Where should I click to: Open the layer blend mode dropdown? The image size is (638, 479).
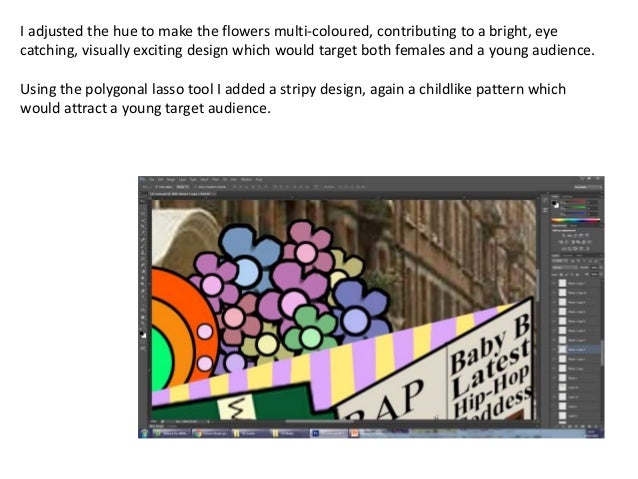point(565,267)
